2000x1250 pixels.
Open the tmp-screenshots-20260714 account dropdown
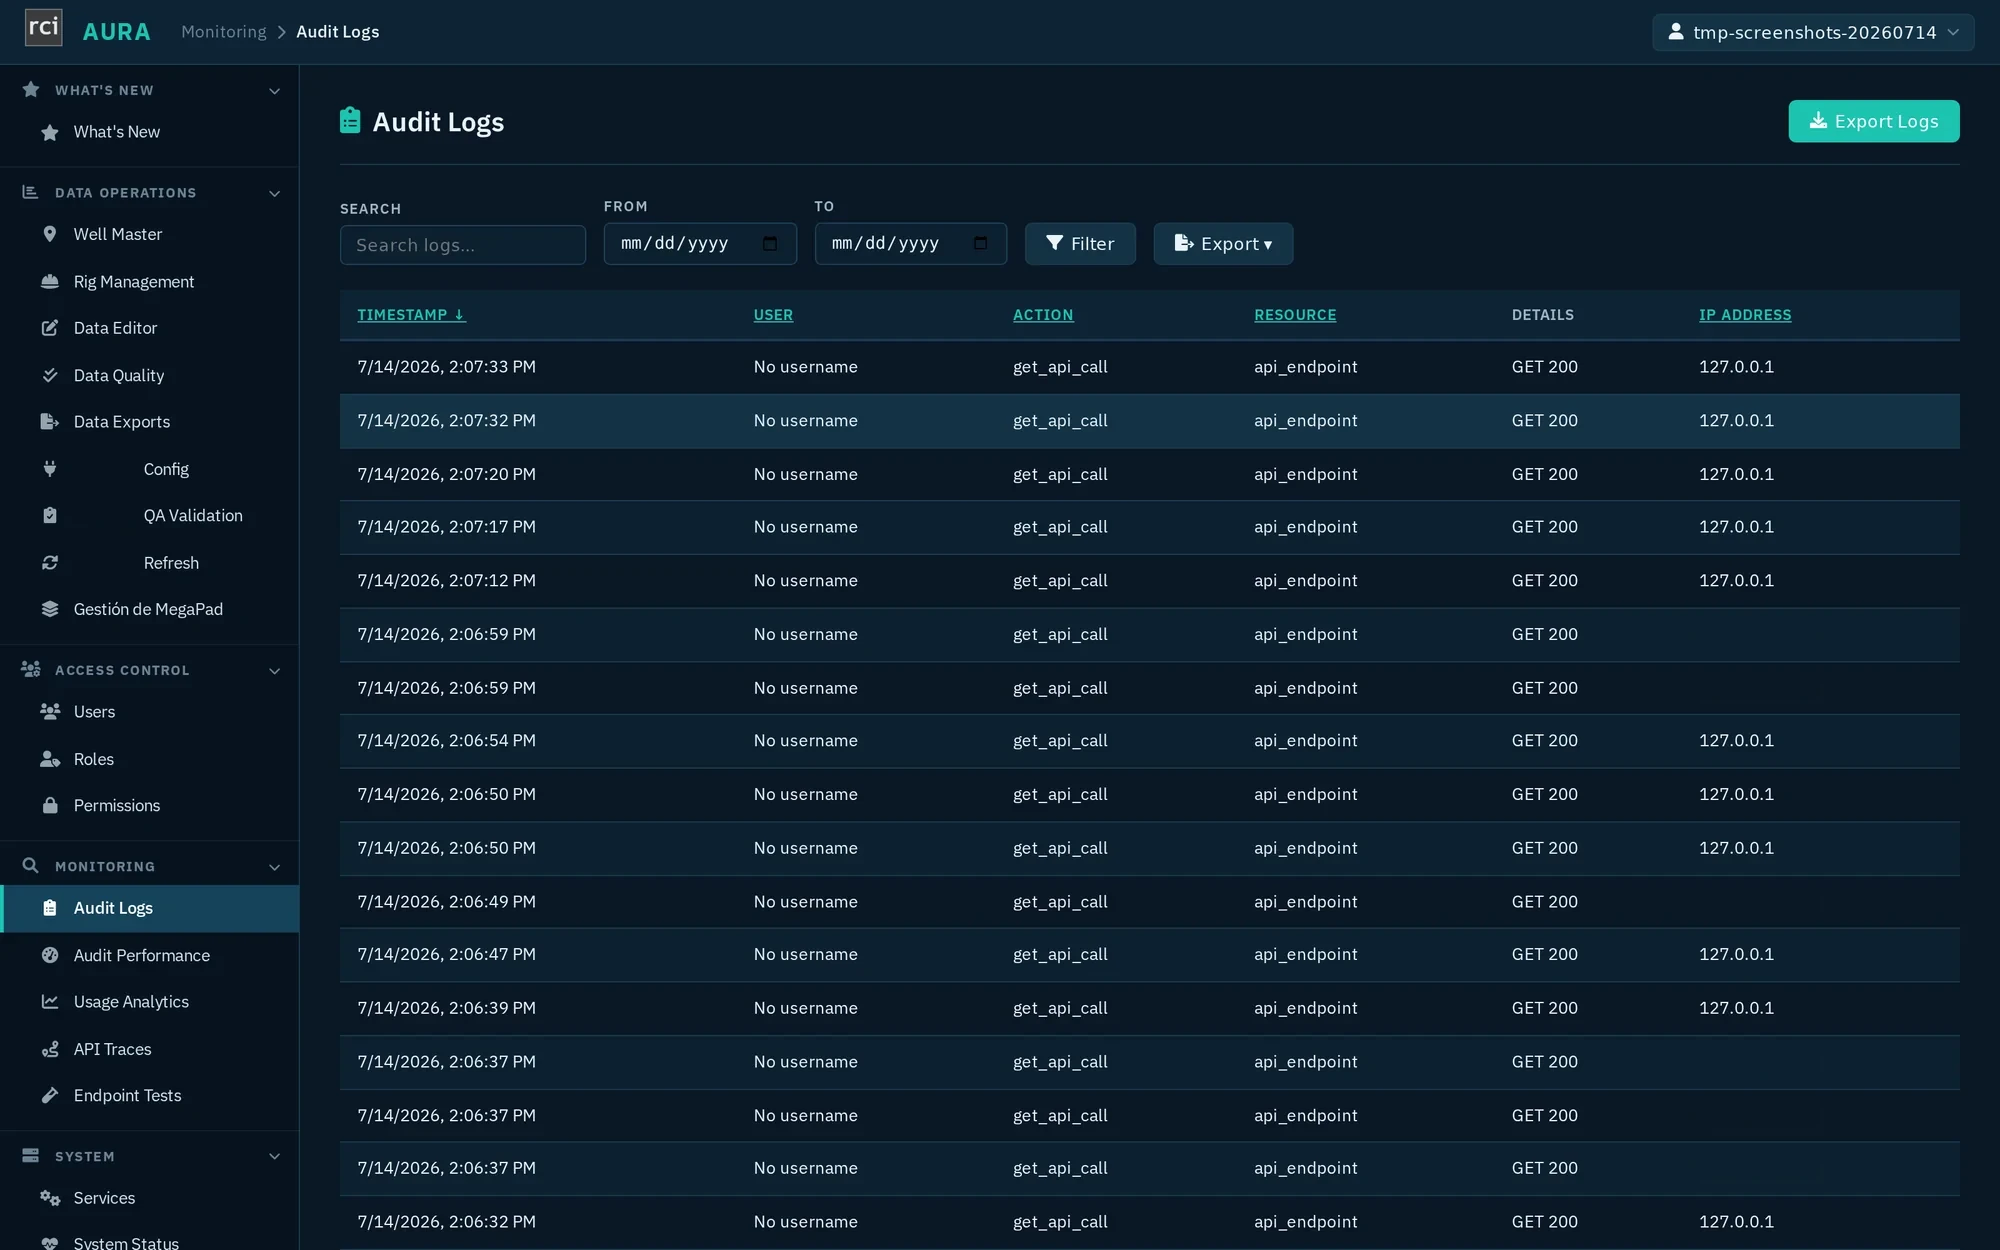click(1813, 32)
